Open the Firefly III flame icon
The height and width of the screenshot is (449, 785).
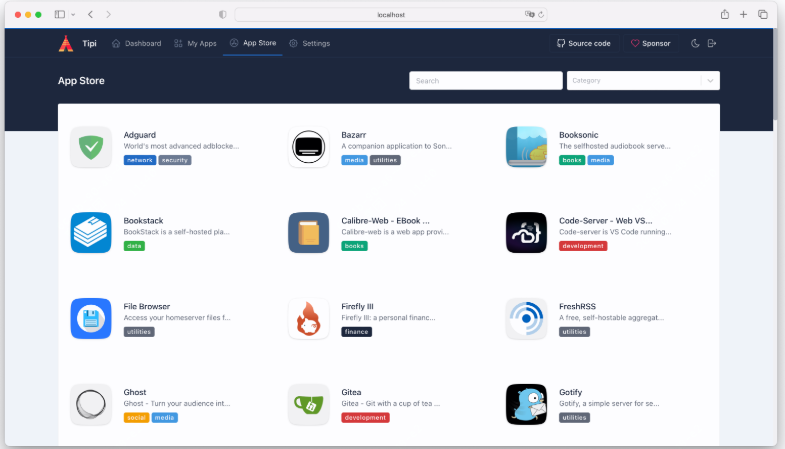(309, 318)
